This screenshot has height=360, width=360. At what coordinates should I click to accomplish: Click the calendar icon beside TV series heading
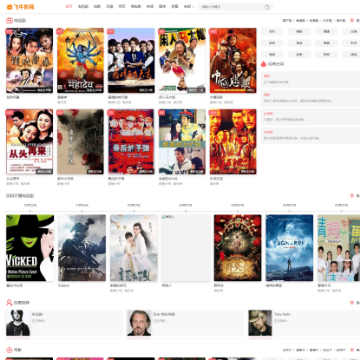coord(9,21)
